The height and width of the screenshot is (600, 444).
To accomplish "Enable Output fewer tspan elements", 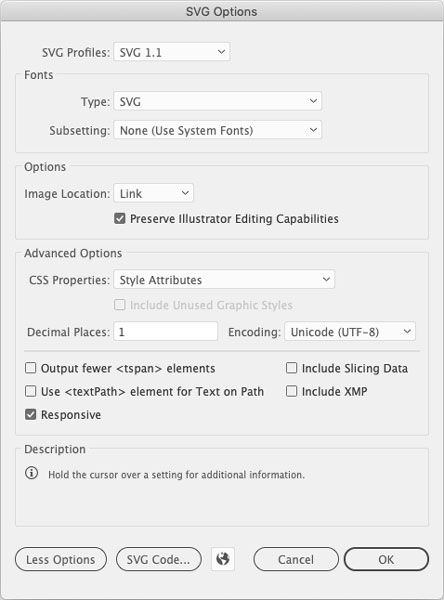I will pyautogui.click(x=31, y=368).
